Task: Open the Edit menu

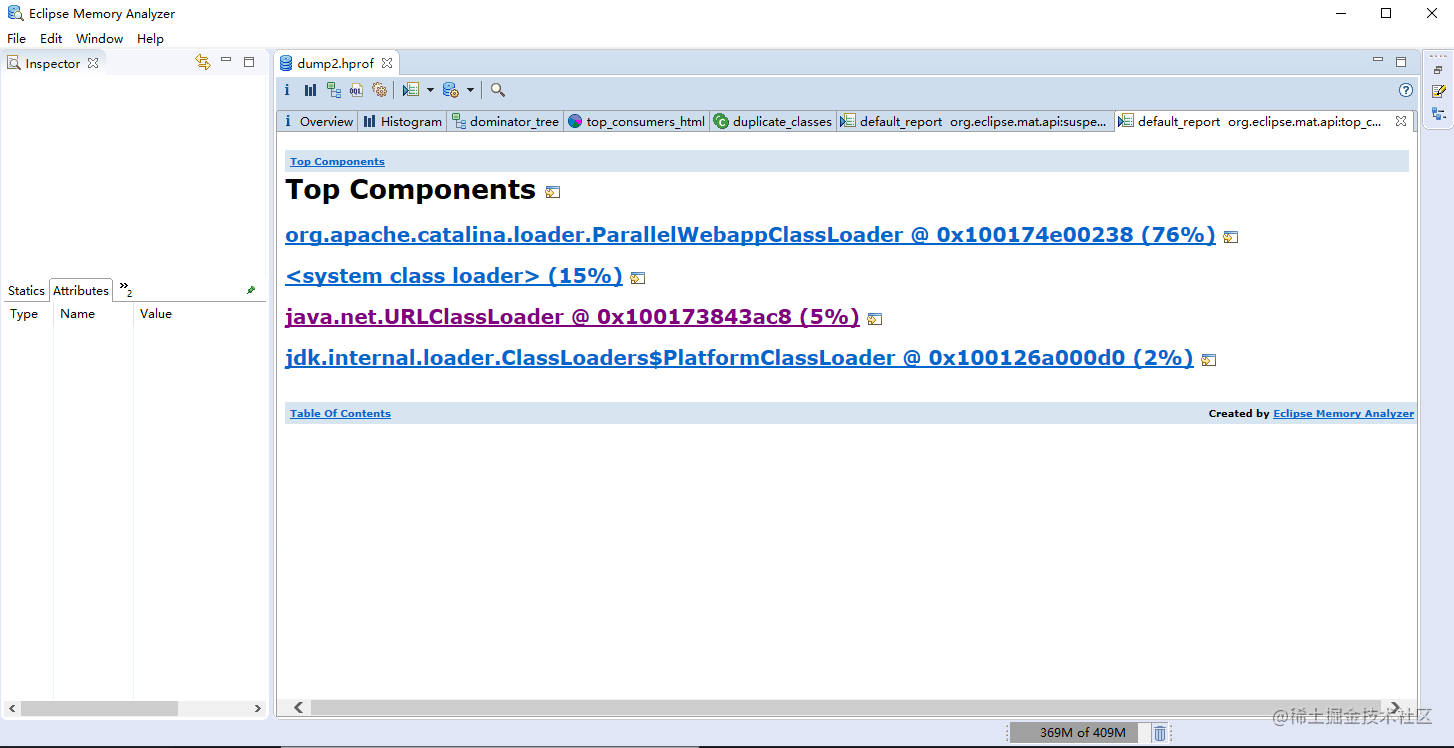Action: (x=51, y=38)
